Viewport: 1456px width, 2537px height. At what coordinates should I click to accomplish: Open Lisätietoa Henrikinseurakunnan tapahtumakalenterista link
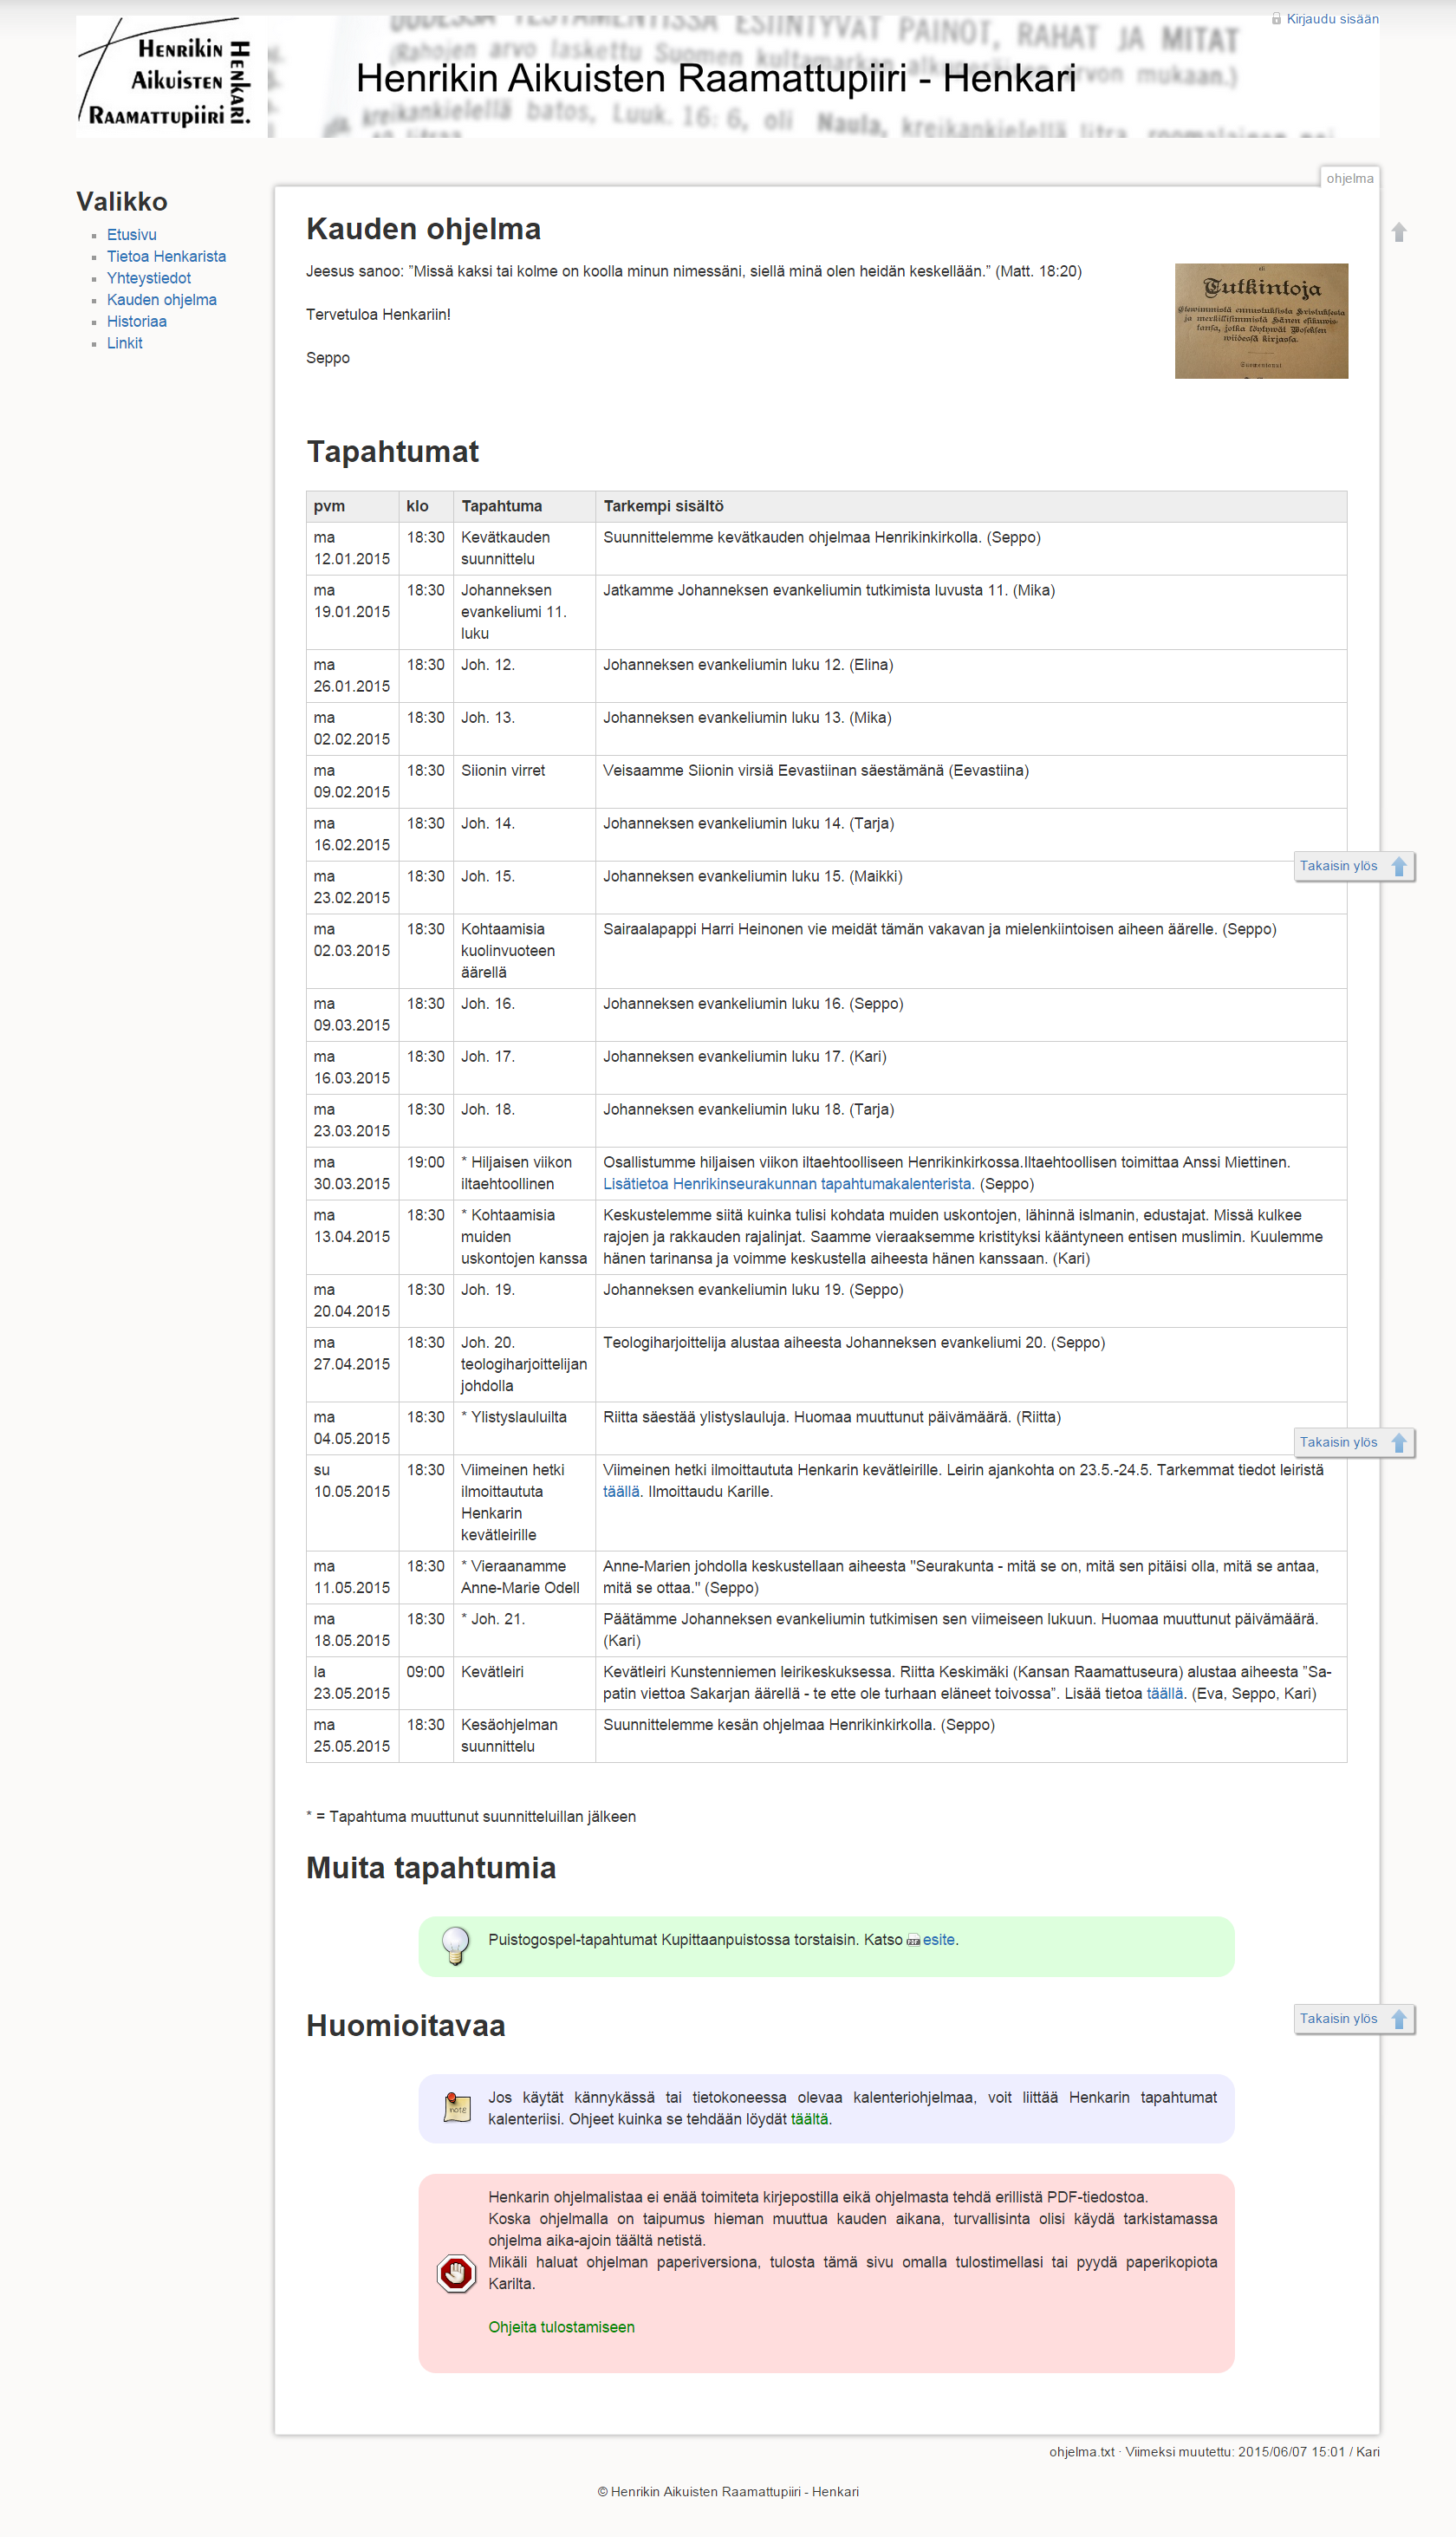coord(788,1184)
